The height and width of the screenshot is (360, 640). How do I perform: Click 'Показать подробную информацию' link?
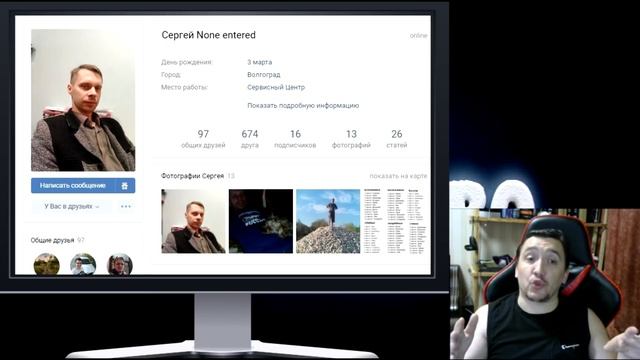point(303,105)
